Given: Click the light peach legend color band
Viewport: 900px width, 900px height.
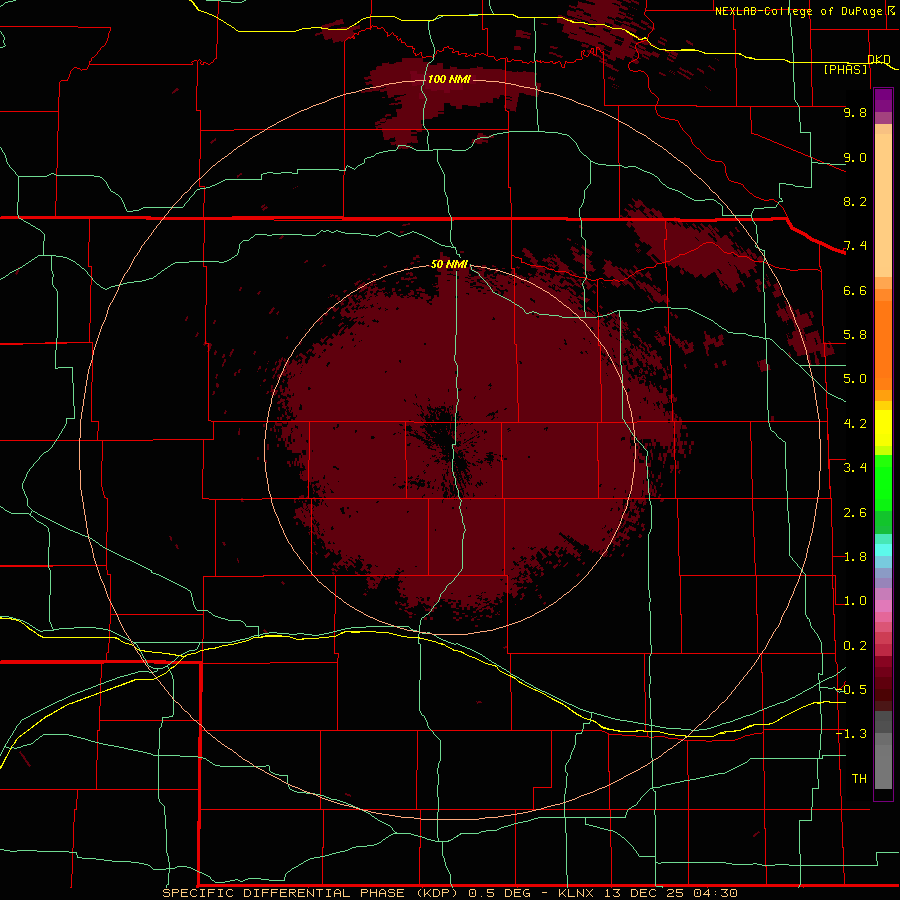Looking at the screenshot, I should 883,206.
